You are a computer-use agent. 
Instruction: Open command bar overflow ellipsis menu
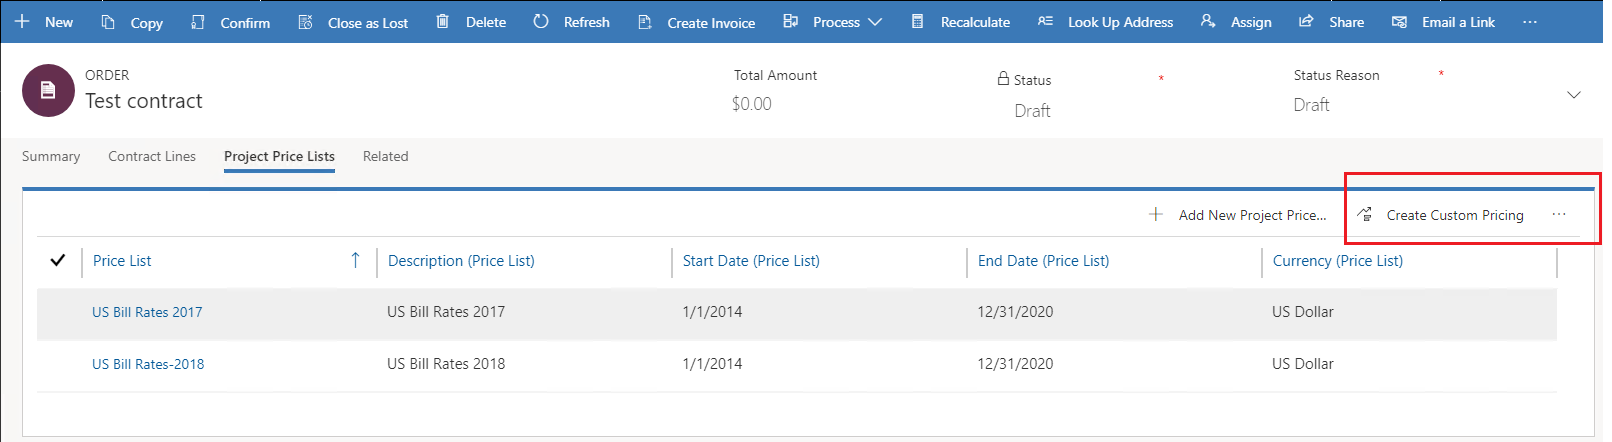click(1530, 22)
